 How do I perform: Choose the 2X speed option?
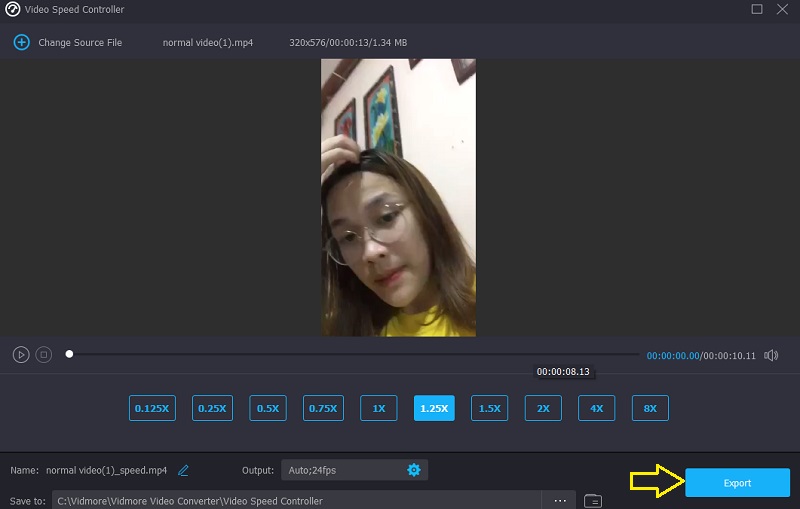tap(543, 408)
